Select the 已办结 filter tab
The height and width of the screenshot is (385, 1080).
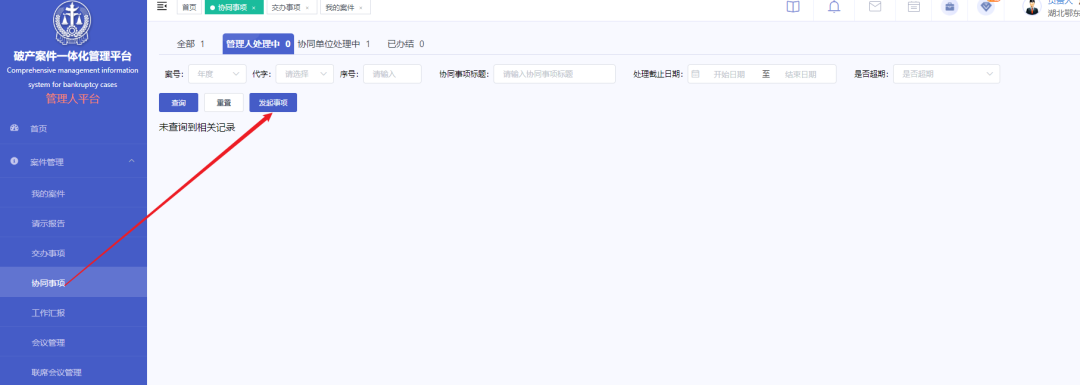pos(405,43)
